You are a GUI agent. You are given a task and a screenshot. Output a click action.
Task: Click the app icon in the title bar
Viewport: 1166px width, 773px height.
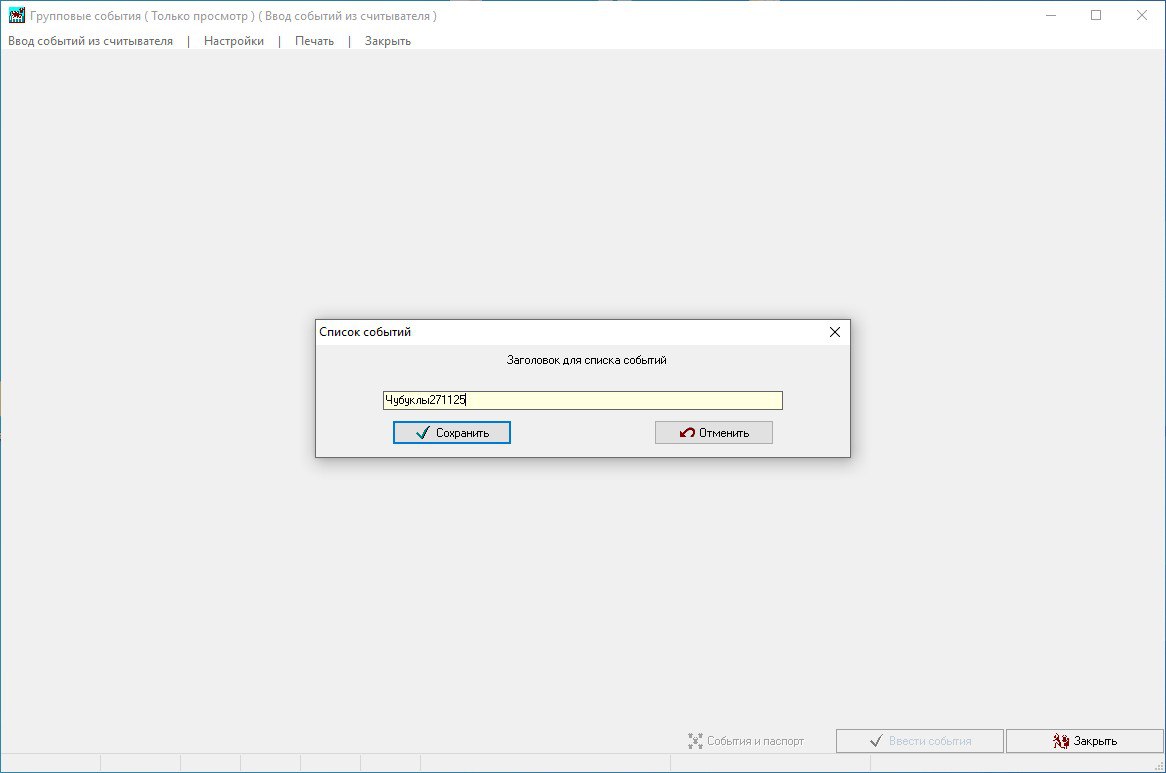(16, 15)
